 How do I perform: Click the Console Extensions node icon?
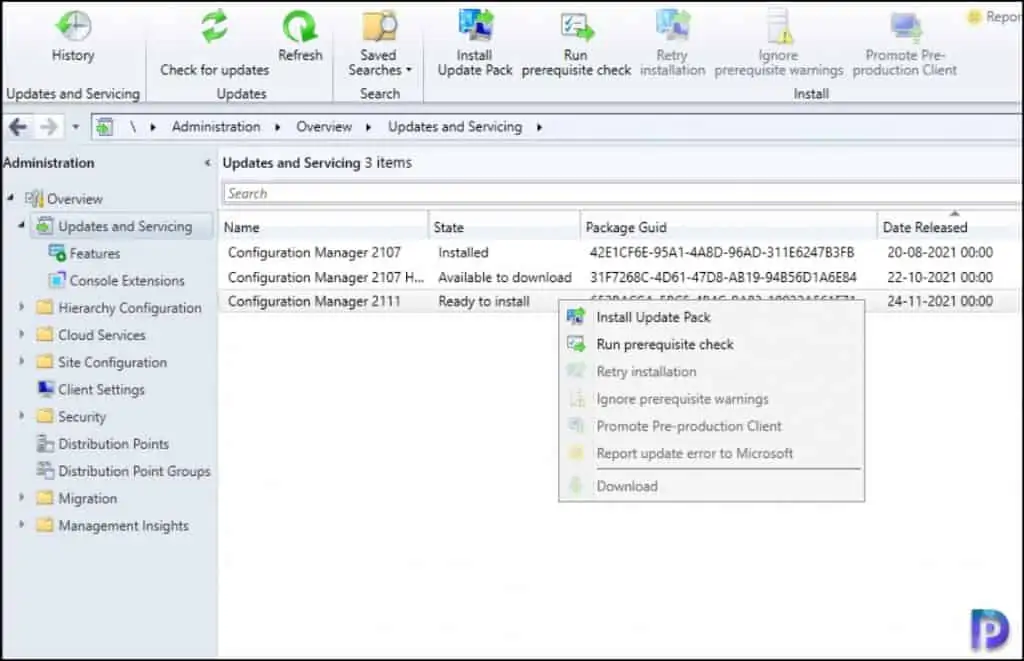pyautogui.click(x=57, y=280)
